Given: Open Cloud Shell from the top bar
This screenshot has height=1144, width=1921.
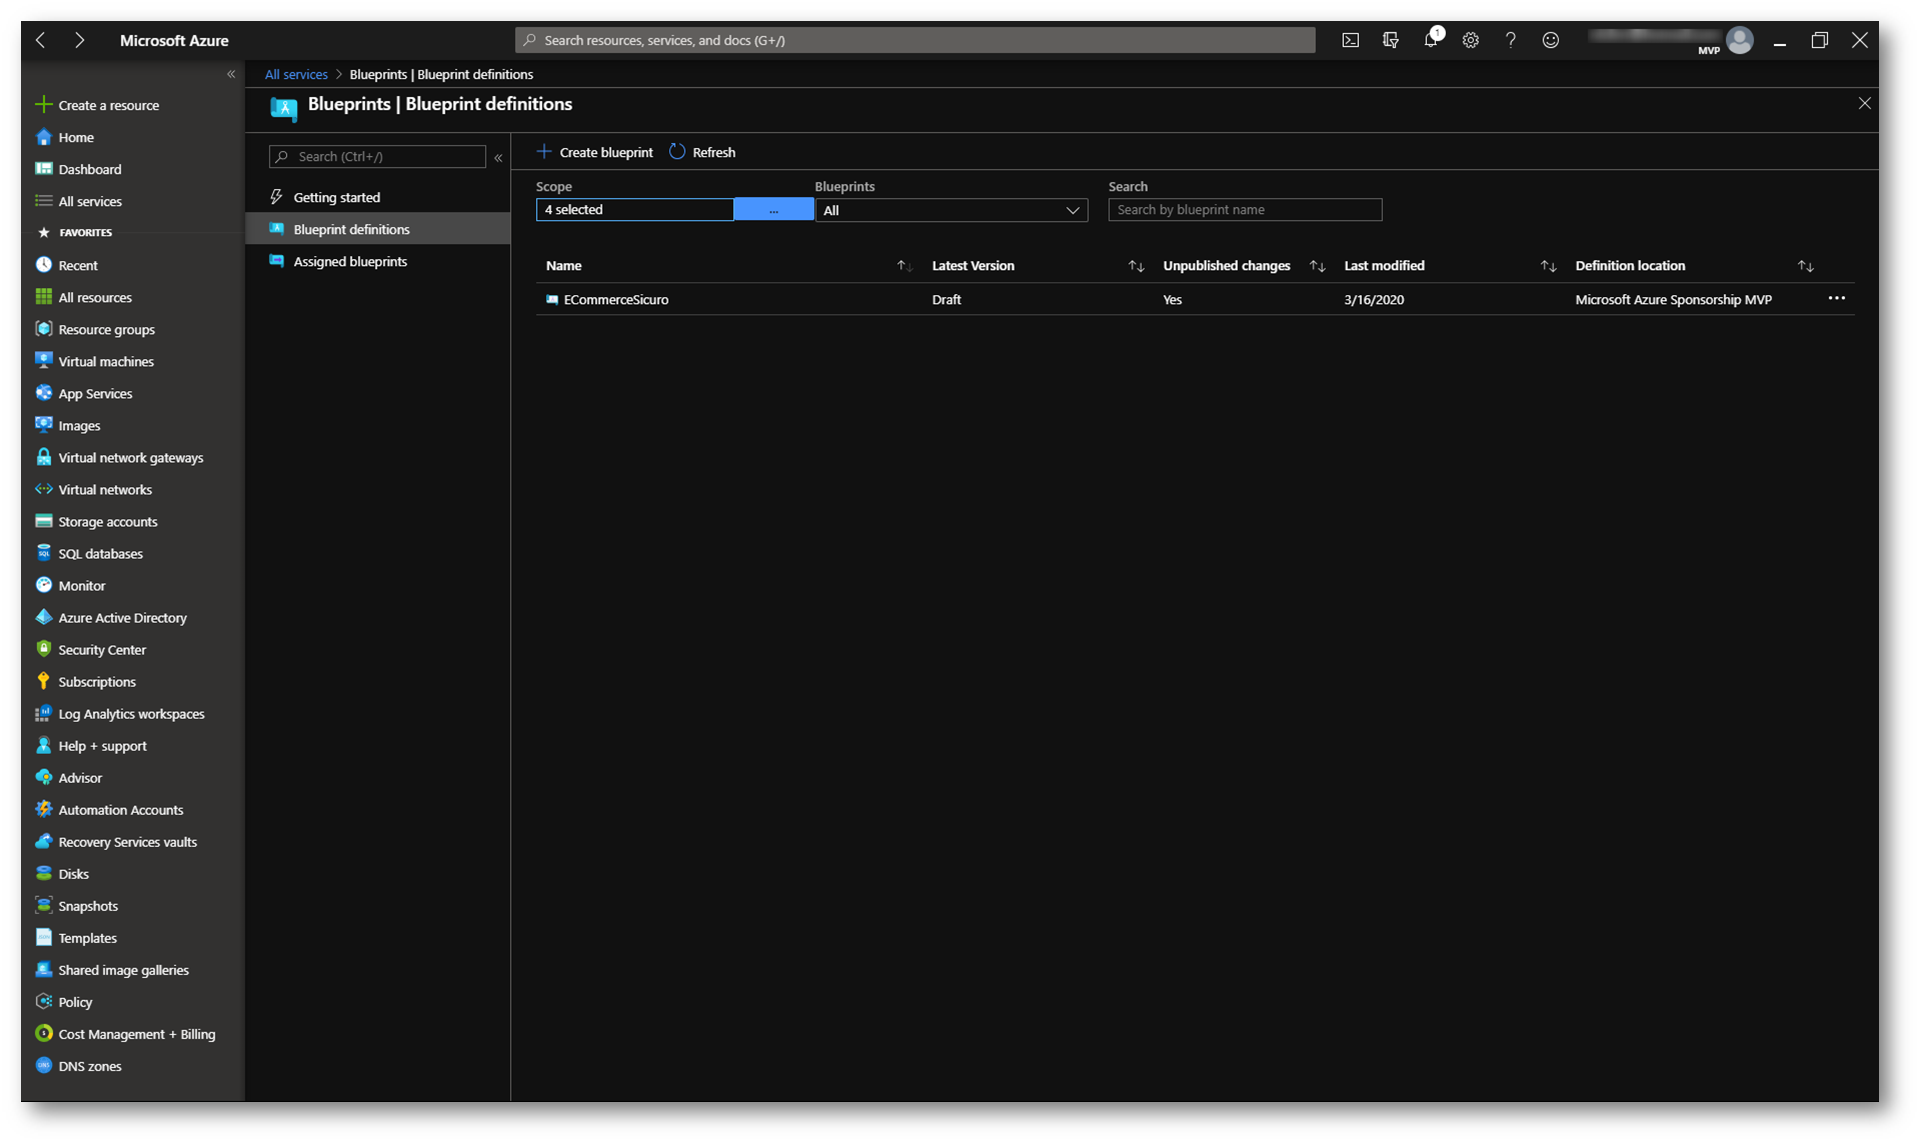Looking at the screenshot, I should point(1350,40).
